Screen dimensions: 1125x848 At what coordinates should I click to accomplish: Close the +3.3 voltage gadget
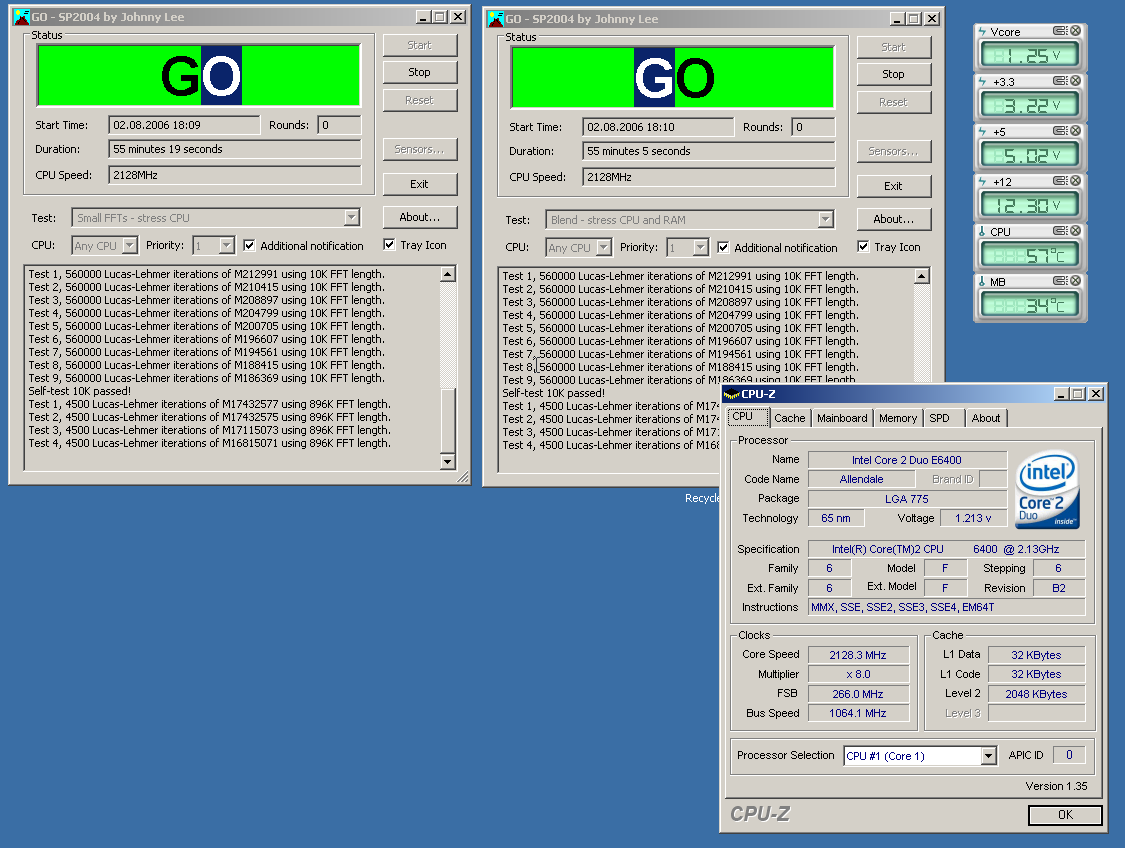coord(1075,81)
